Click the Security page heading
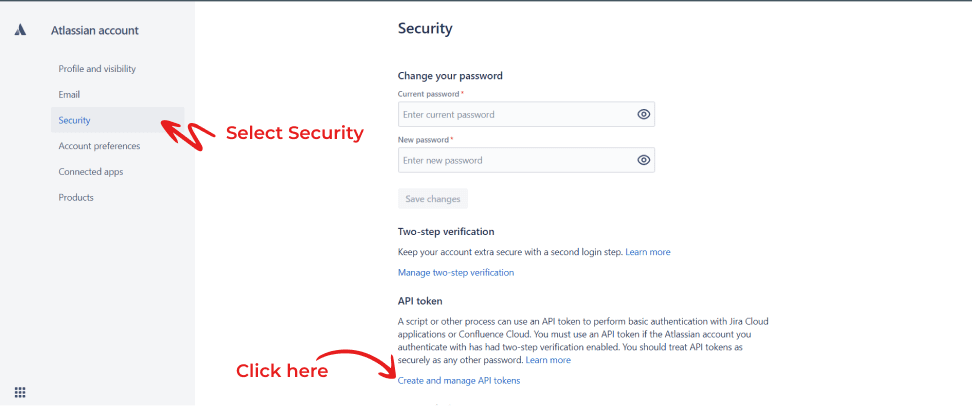 [425, 29]
